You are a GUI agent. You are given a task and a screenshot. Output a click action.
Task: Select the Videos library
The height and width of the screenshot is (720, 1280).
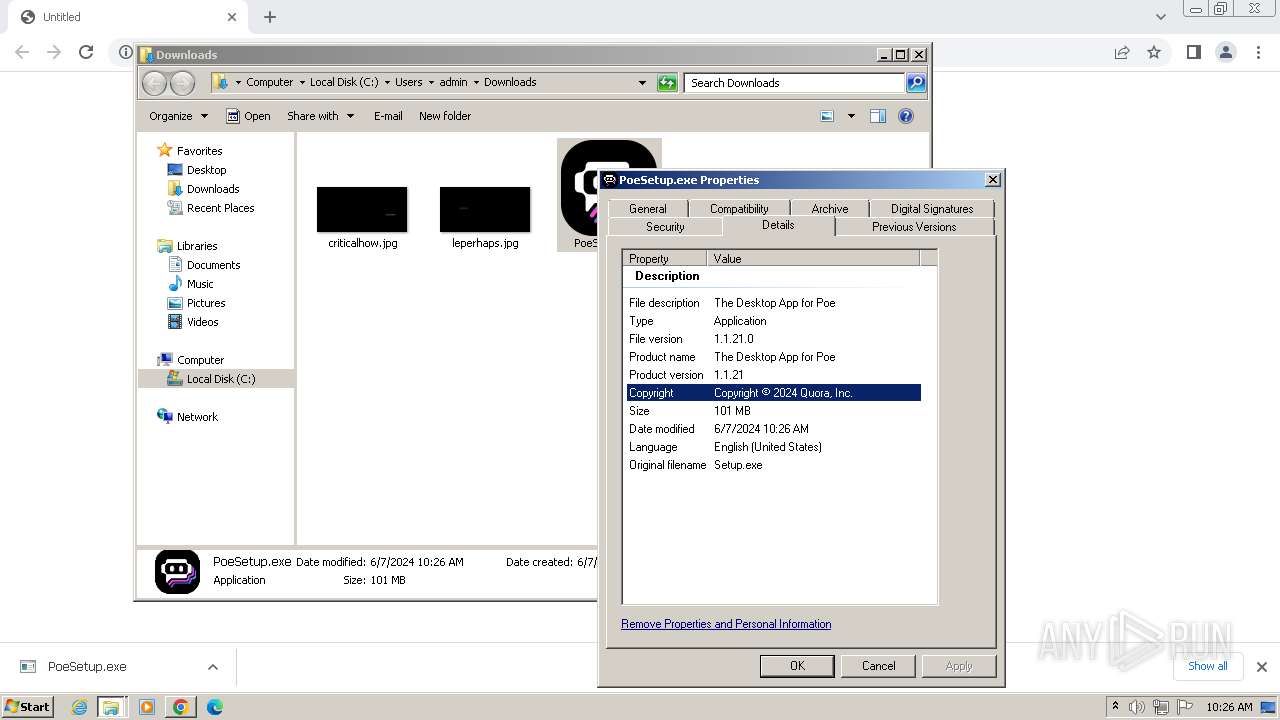(x=202, y=322)
